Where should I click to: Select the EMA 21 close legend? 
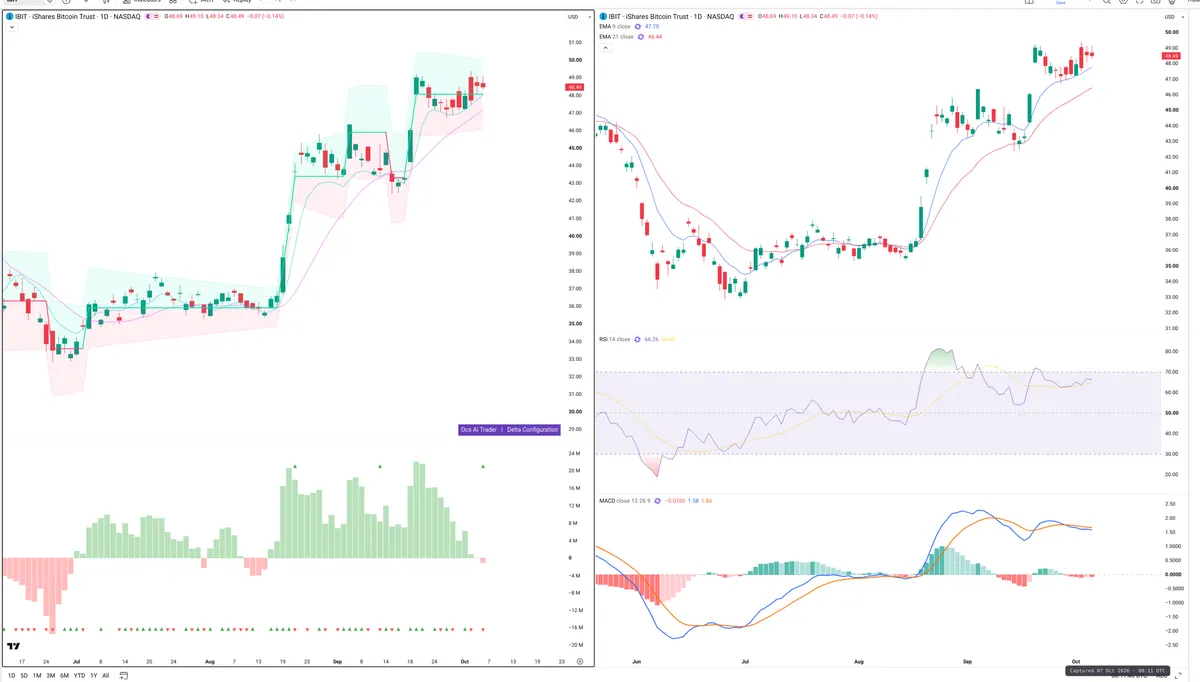pyautogui.click(x=617, y=36)
